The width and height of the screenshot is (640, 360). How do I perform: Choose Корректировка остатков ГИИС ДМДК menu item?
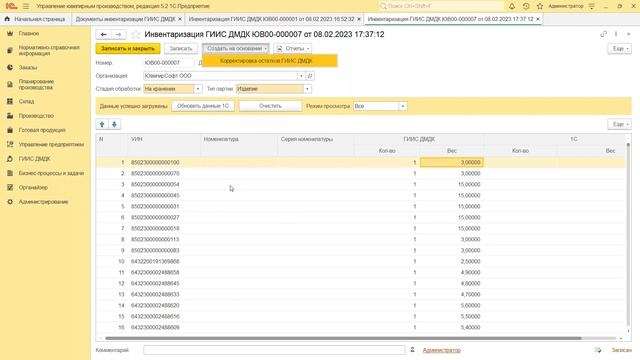tap(270, 61)
